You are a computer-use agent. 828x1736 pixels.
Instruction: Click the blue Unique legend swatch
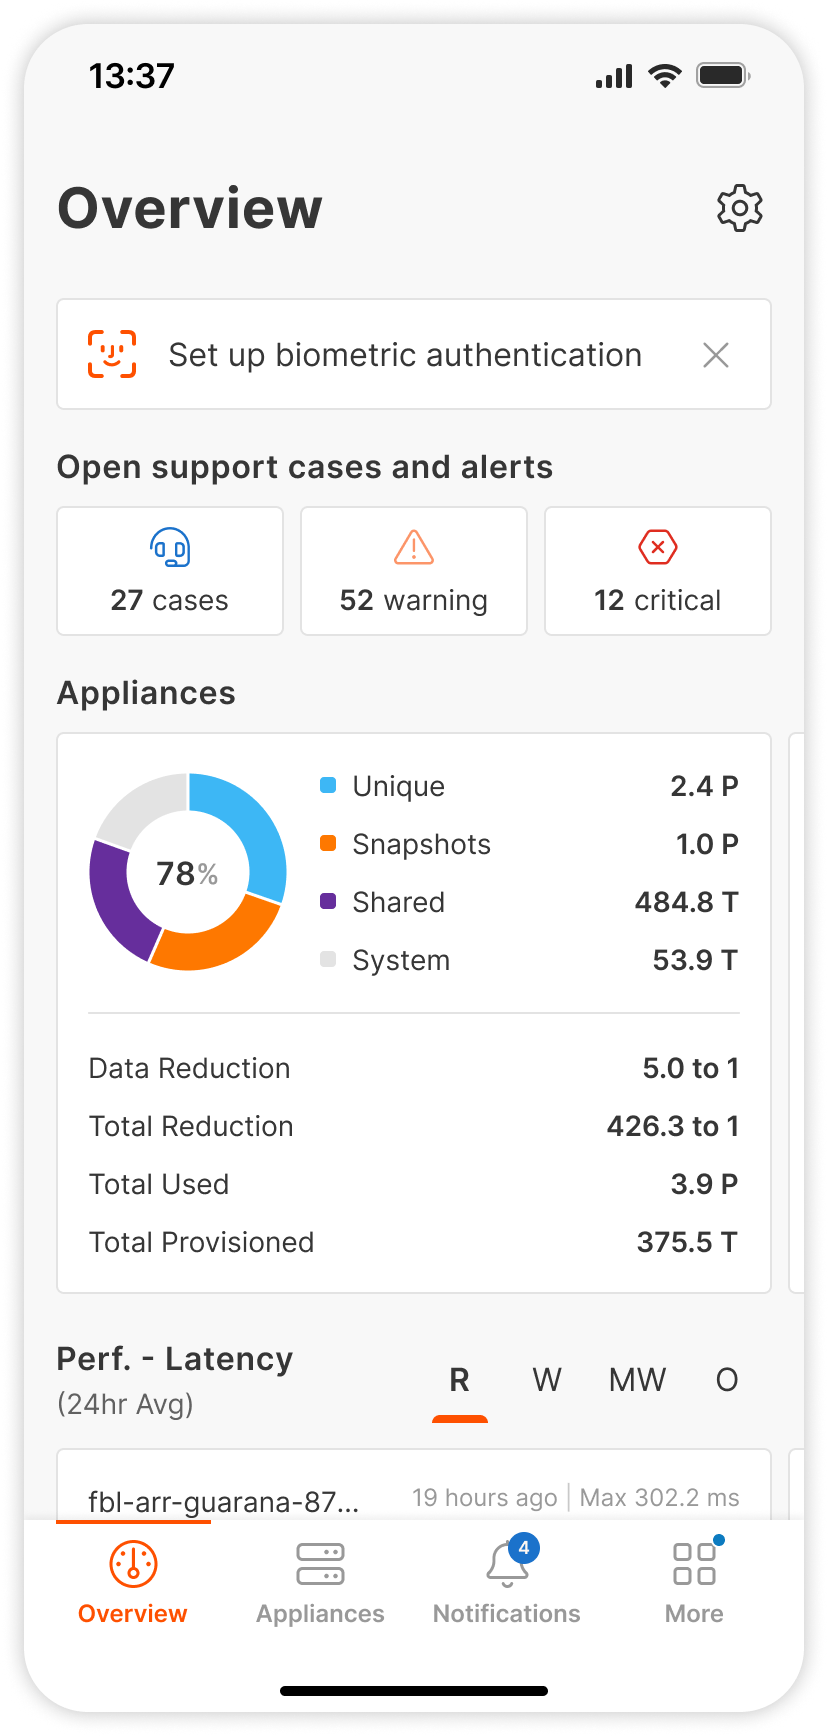coord(328,786)
